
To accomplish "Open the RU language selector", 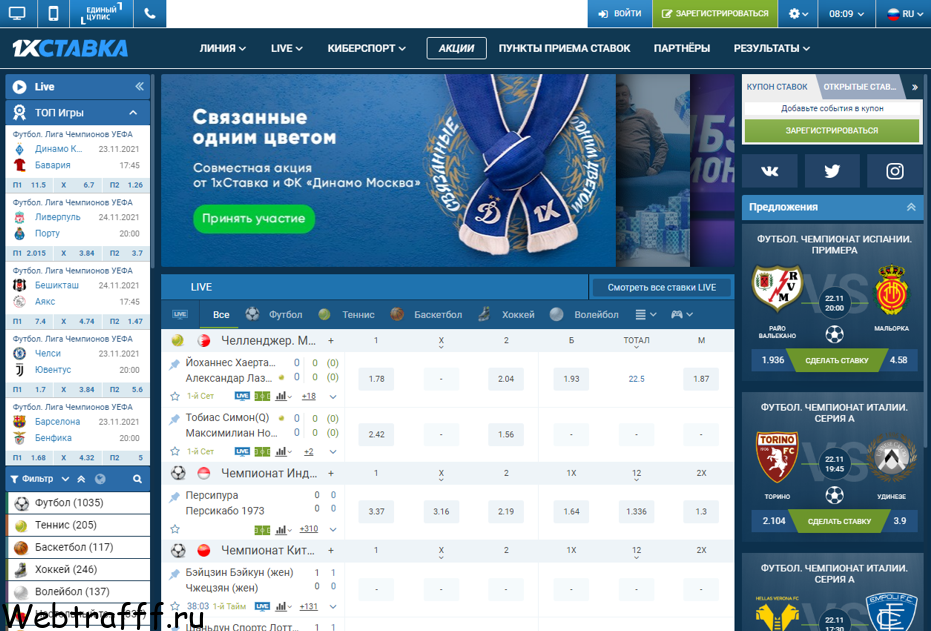I will pyautogui.click(x=903, y=14).
